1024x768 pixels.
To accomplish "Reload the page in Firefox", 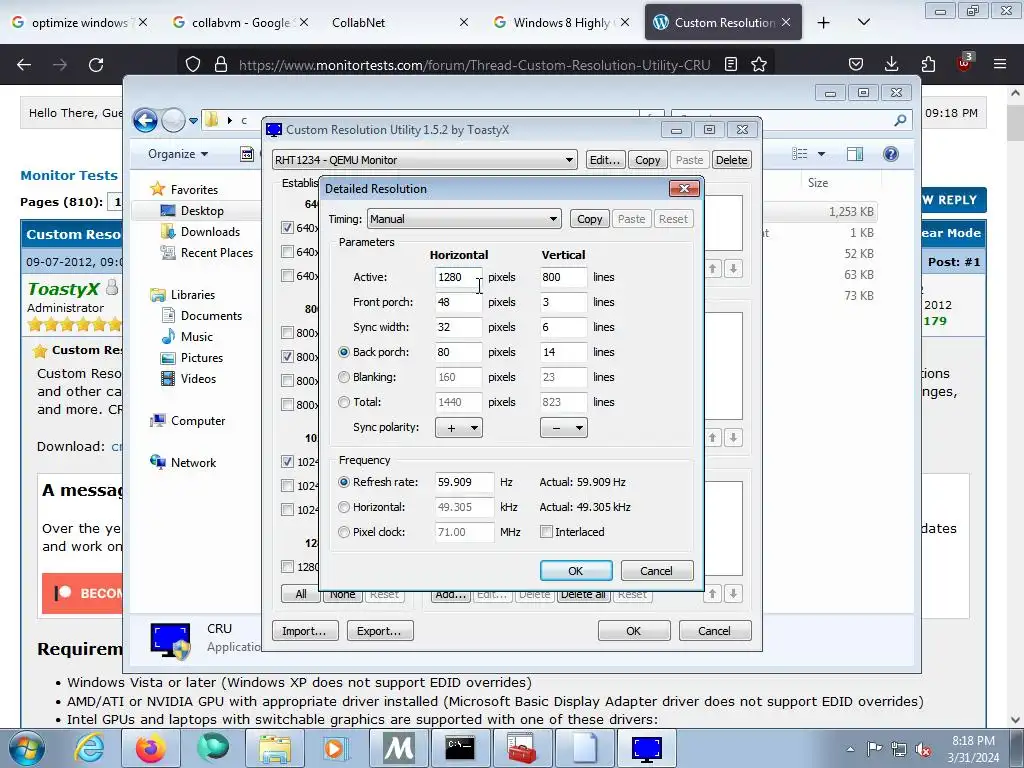I will pos(96,64).
